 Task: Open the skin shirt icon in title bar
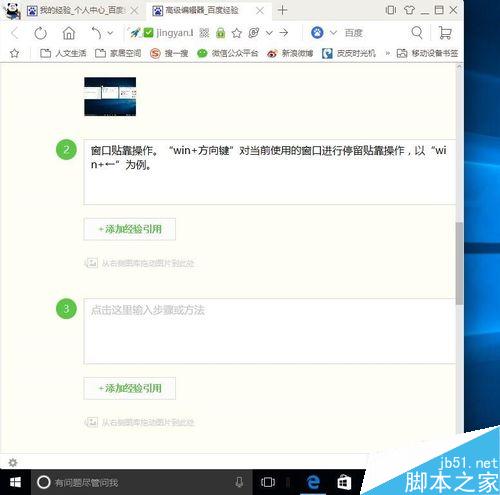click(x=409, y=10)
